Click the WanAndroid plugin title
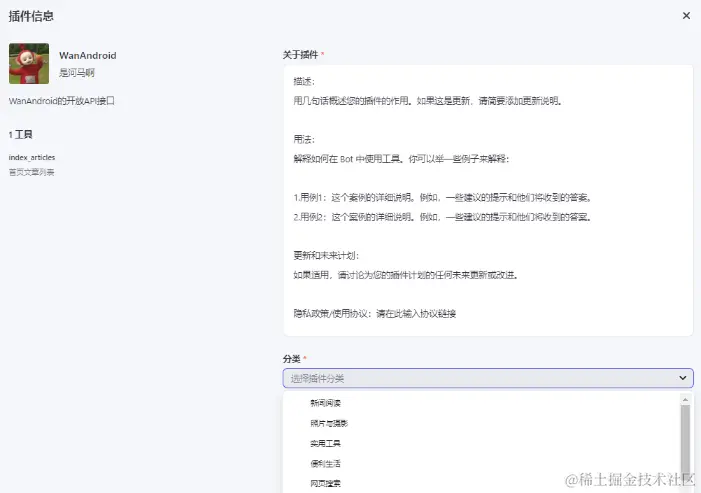 pyautogui.click(x=88, y=55)
